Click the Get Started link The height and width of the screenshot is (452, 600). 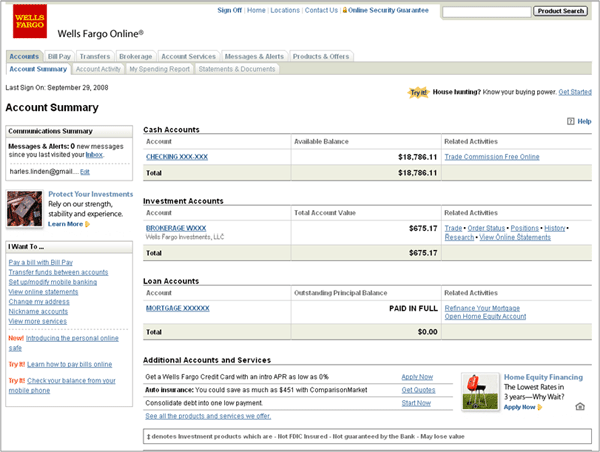(x=575, y=92)
